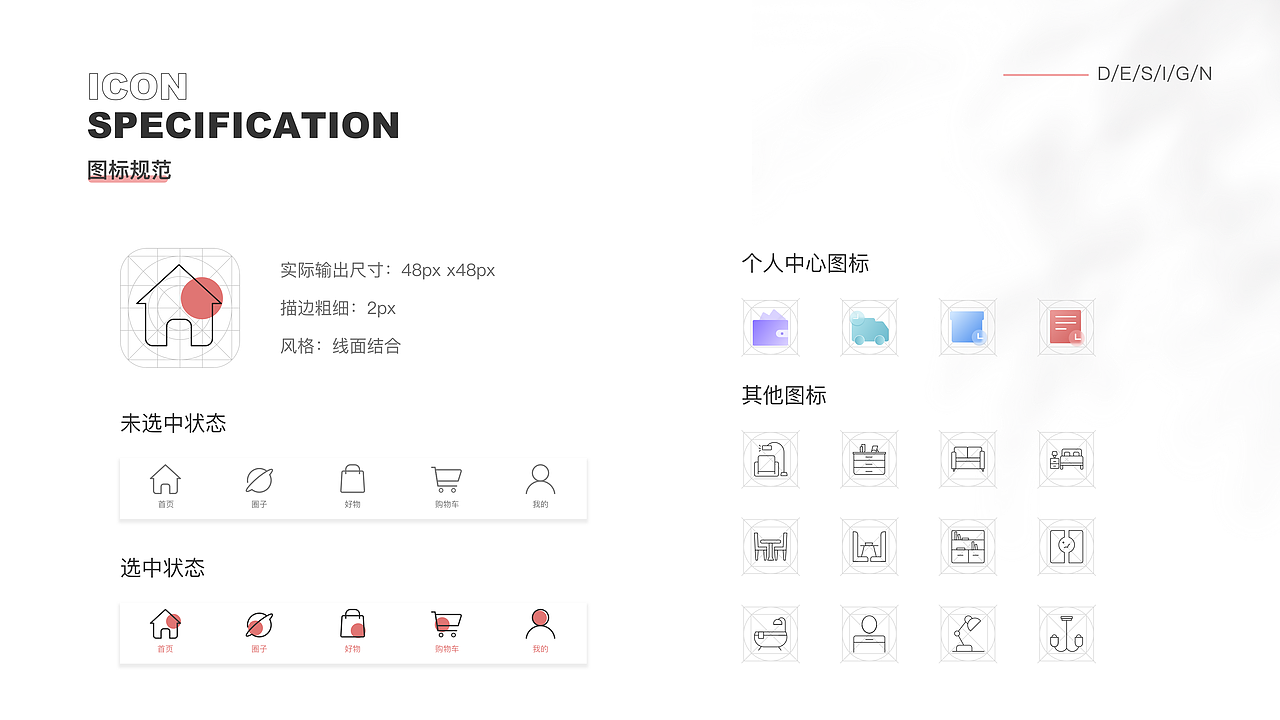Click the 未选中状态 section title

click(x=173, y=423)
